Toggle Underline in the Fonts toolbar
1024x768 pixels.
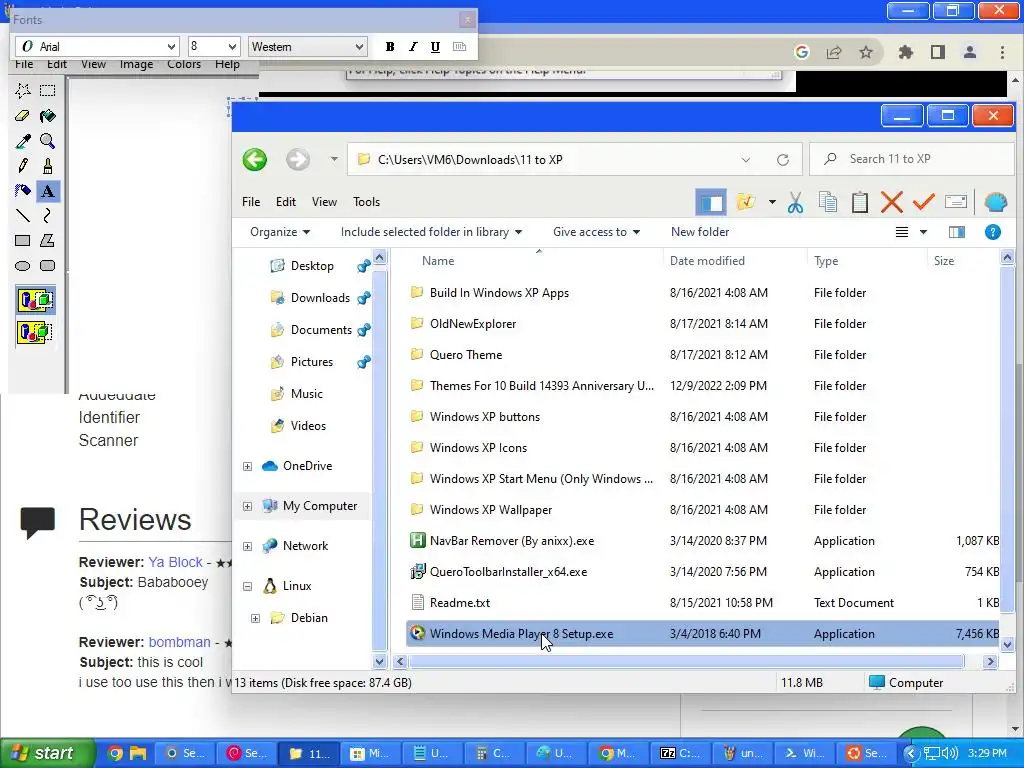tap(436, 47)
